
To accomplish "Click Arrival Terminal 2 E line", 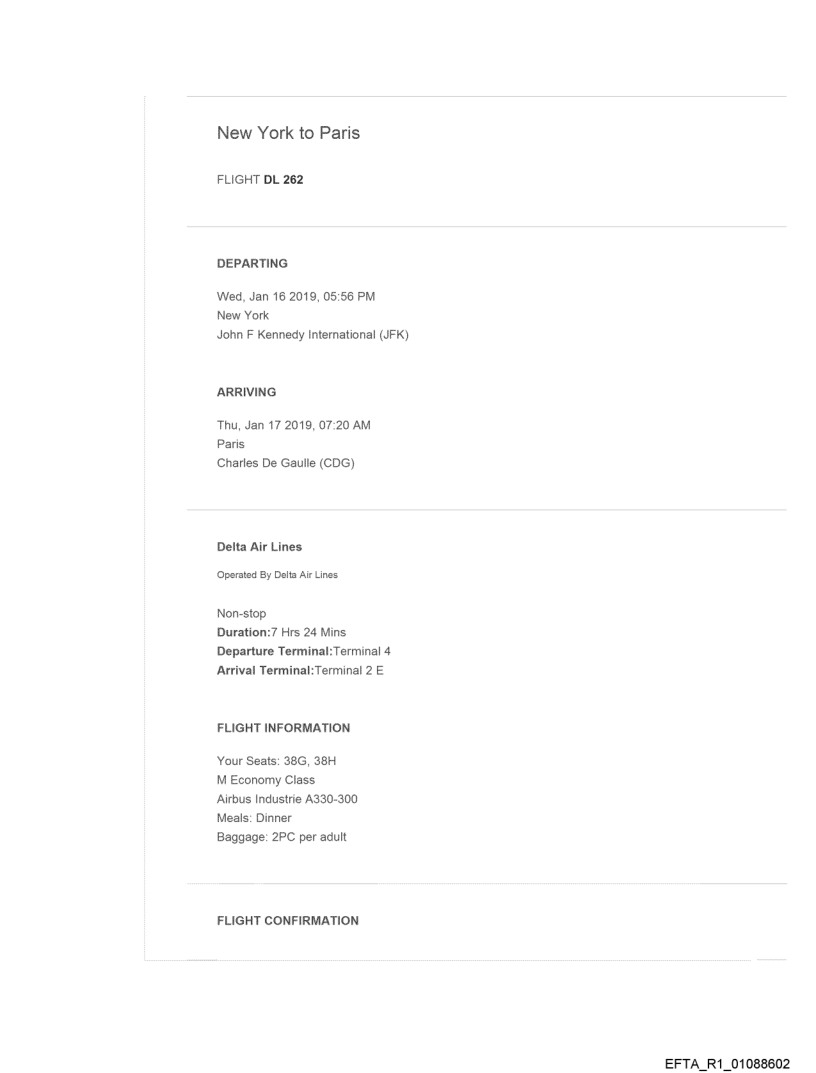I will point(300,670).
